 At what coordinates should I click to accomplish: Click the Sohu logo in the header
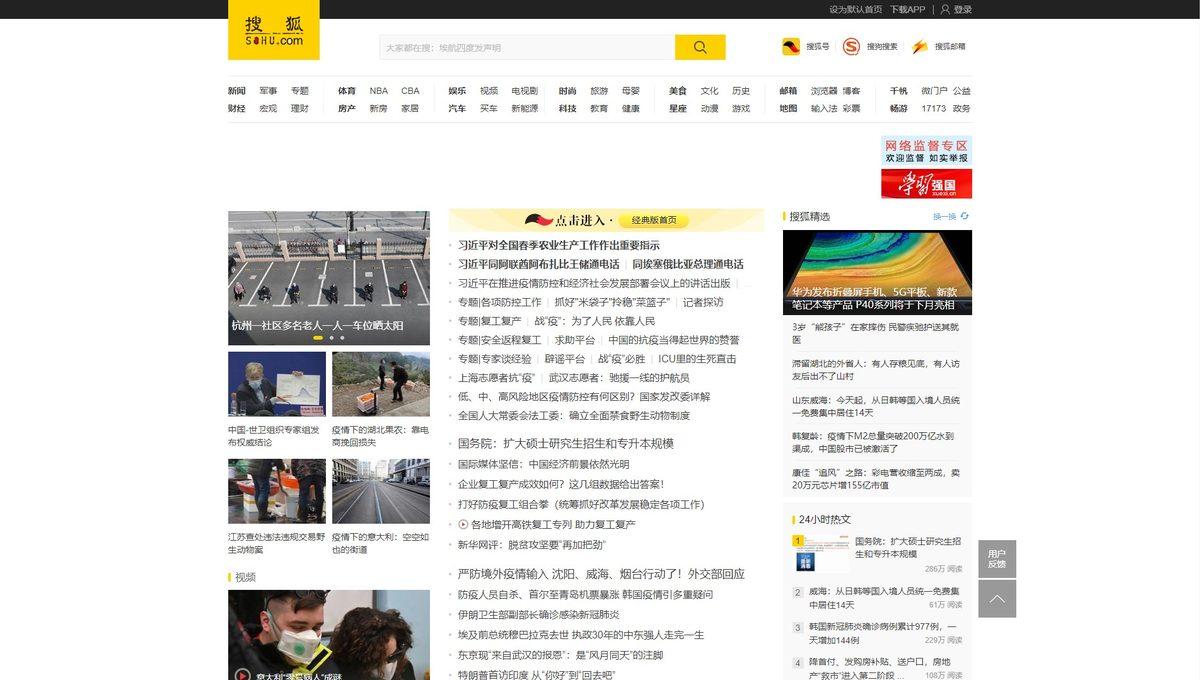coord(273,30)
